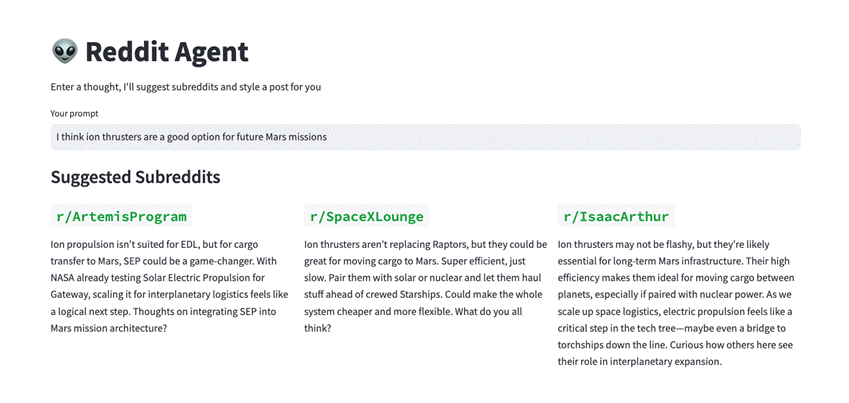The image size is (849, 403).
Task: Click the "Suggested Subreddits" heading
Action: pyautogui.click(x=135, y=177)
